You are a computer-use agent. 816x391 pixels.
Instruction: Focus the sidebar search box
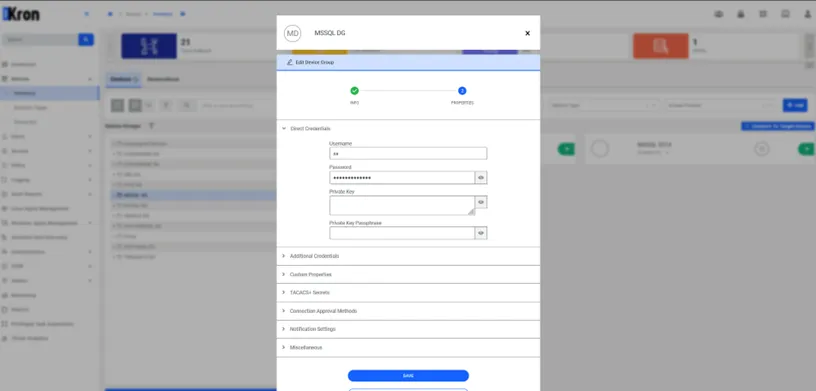pos(40,40)
